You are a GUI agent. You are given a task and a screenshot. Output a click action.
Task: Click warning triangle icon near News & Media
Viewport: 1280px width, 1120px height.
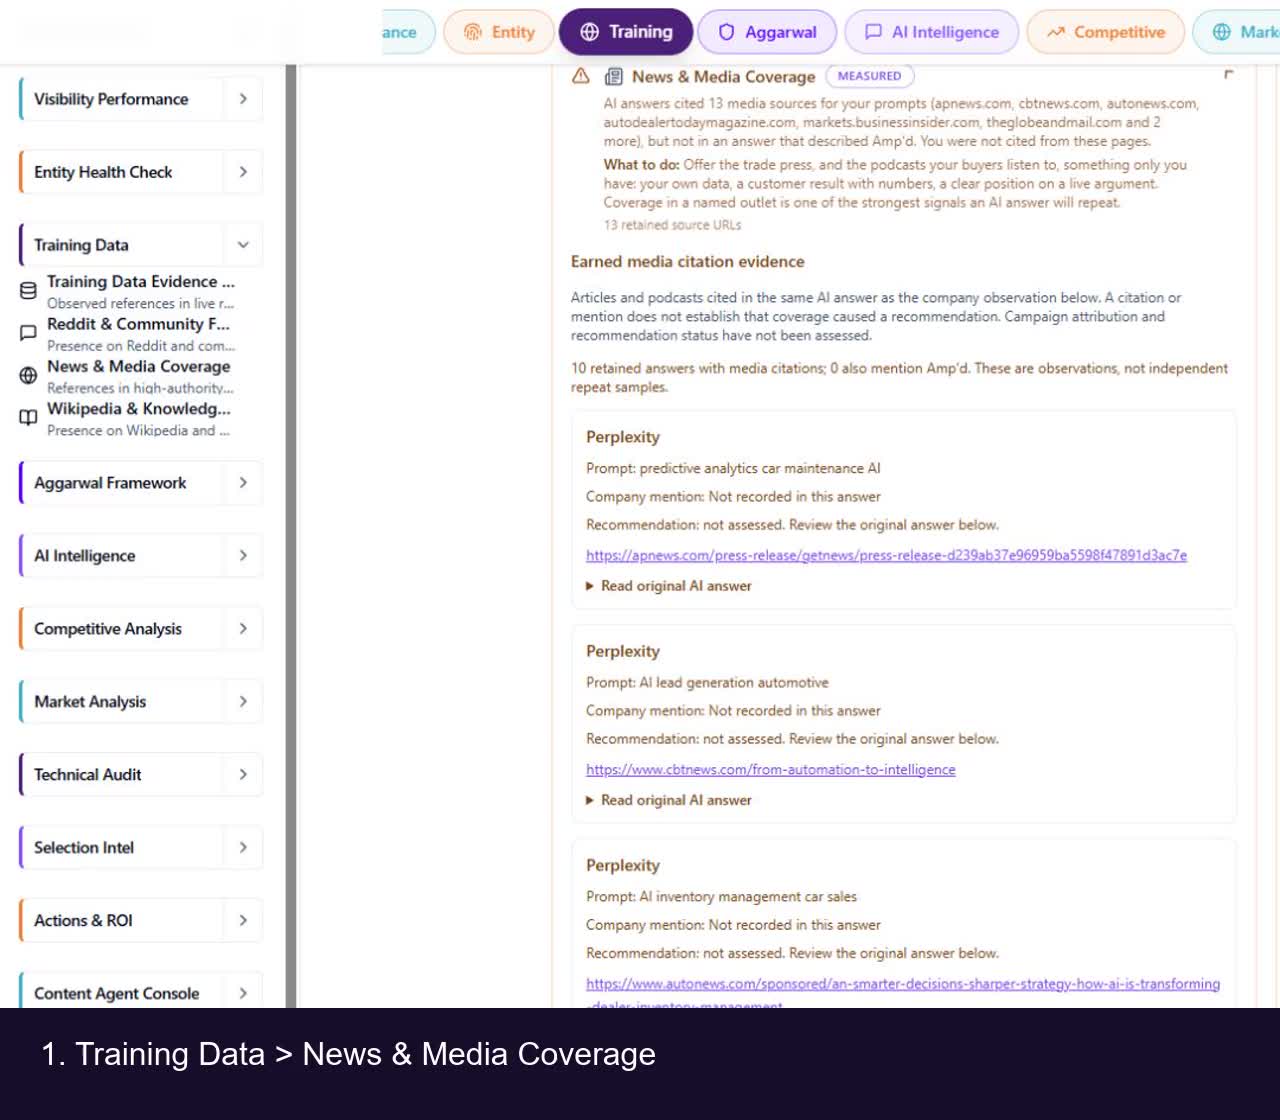580,76
